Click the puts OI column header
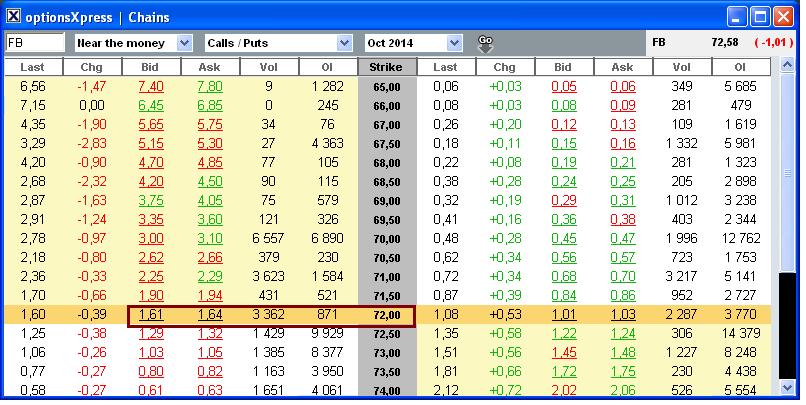Image resolution: width=806 pixels, height=405 pixels. tap(741, 67)
